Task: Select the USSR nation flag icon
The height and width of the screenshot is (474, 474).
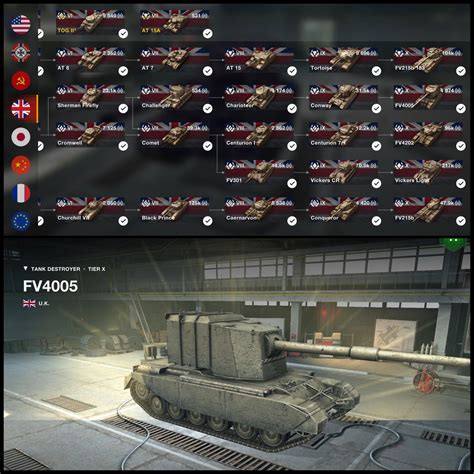Action: pos(21,81)
